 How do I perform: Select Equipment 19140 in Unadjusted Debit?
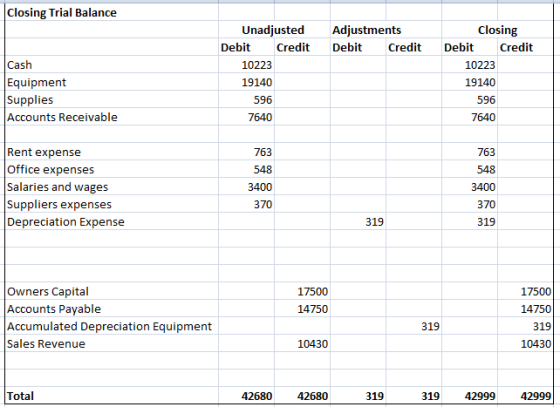pyautogui.click(x=257, y=82)
